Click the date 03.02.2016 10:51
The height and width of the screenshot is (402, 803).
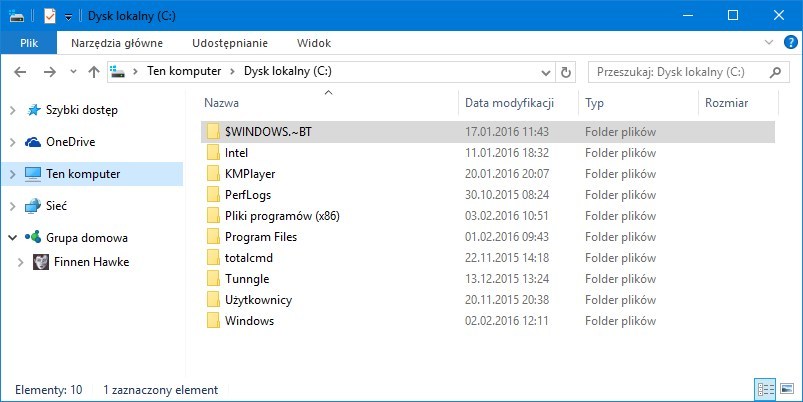507,216
